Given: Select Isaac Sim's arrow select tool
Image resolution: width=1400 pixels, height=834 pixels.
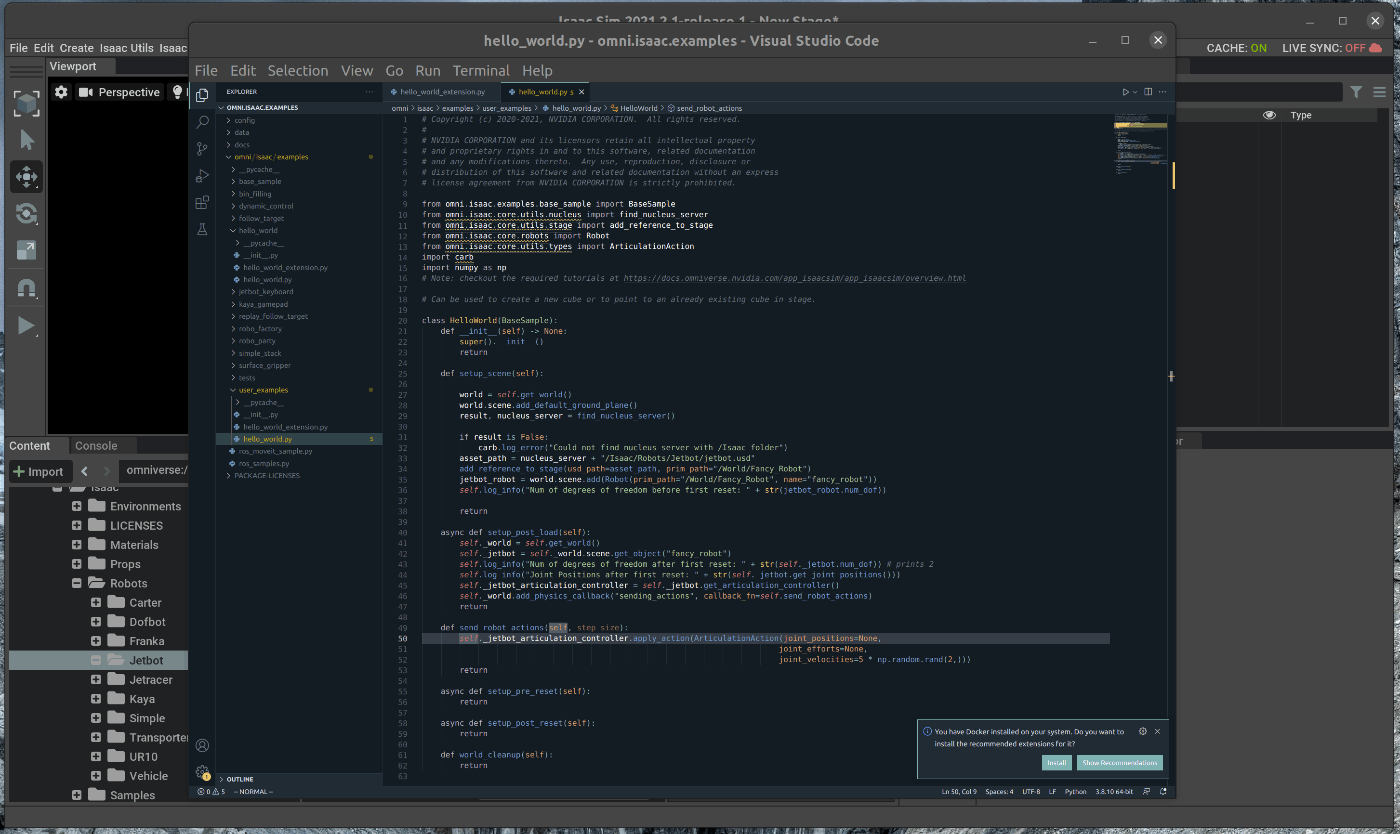Looking at the screenshot, I should click(x=26, y=140).
